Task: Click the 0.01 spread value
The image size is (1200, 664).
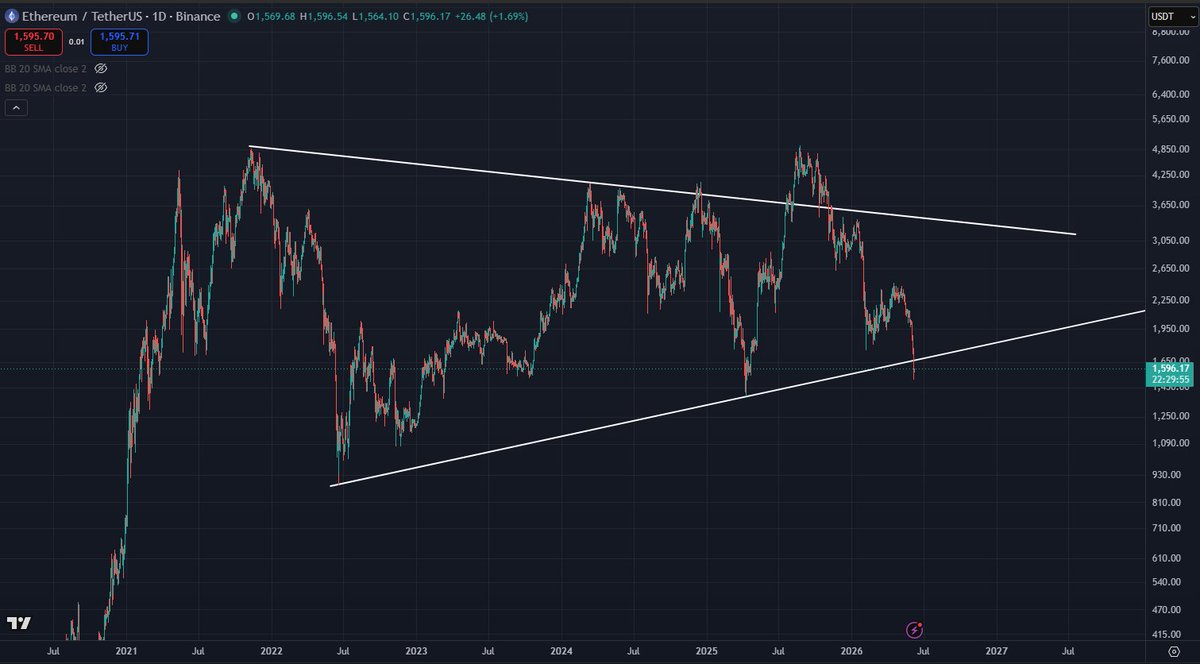Action: point(76,42)
